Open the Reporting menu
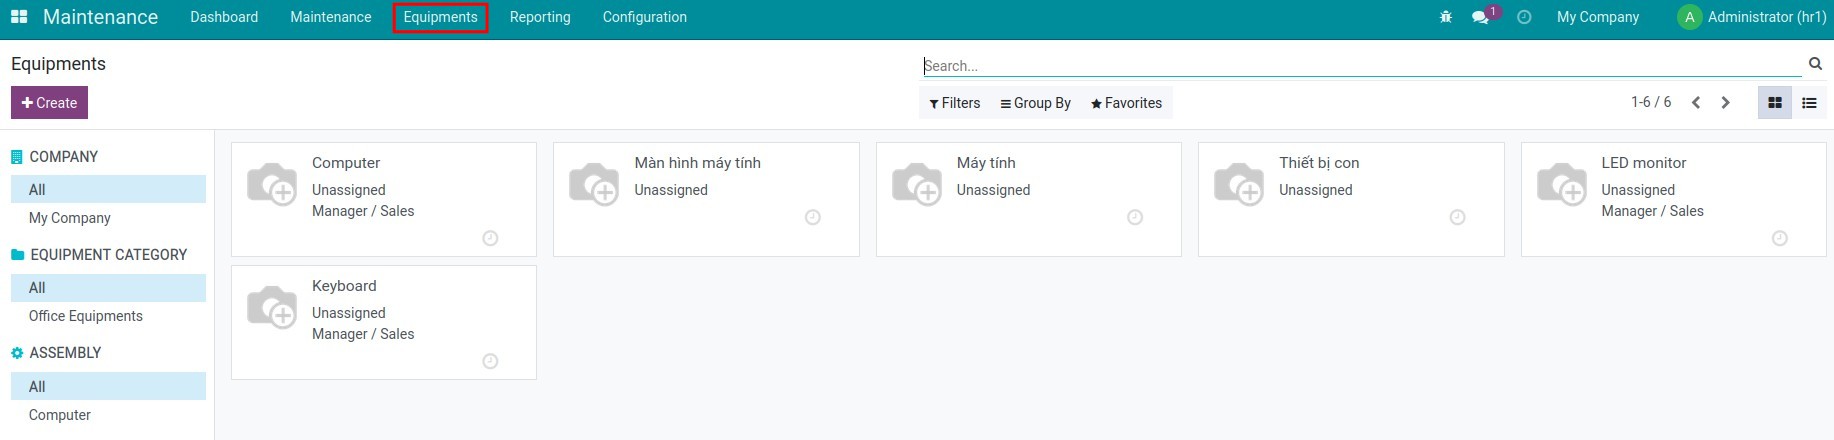The height and width of the screenshot is (440, 1834). click(540, 17)
